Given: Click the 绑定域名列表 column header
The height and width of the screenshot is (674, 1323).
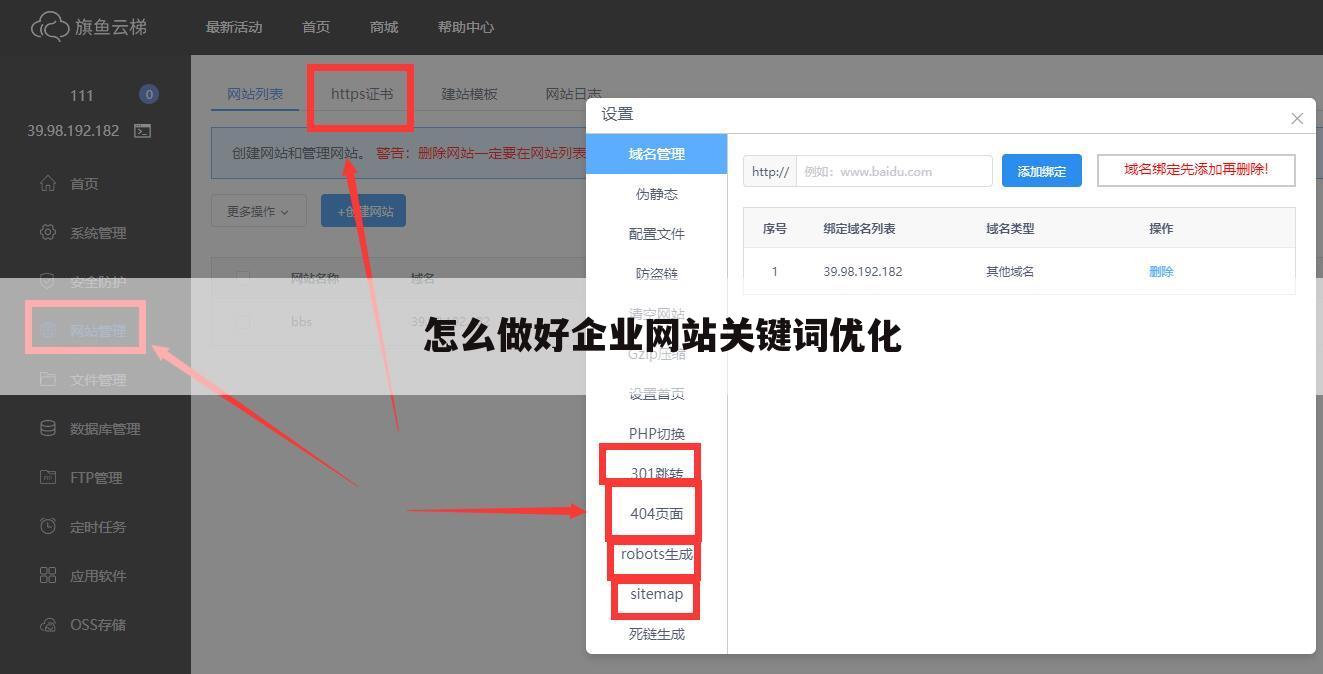Looking at the screenshot, I should 859,228.
